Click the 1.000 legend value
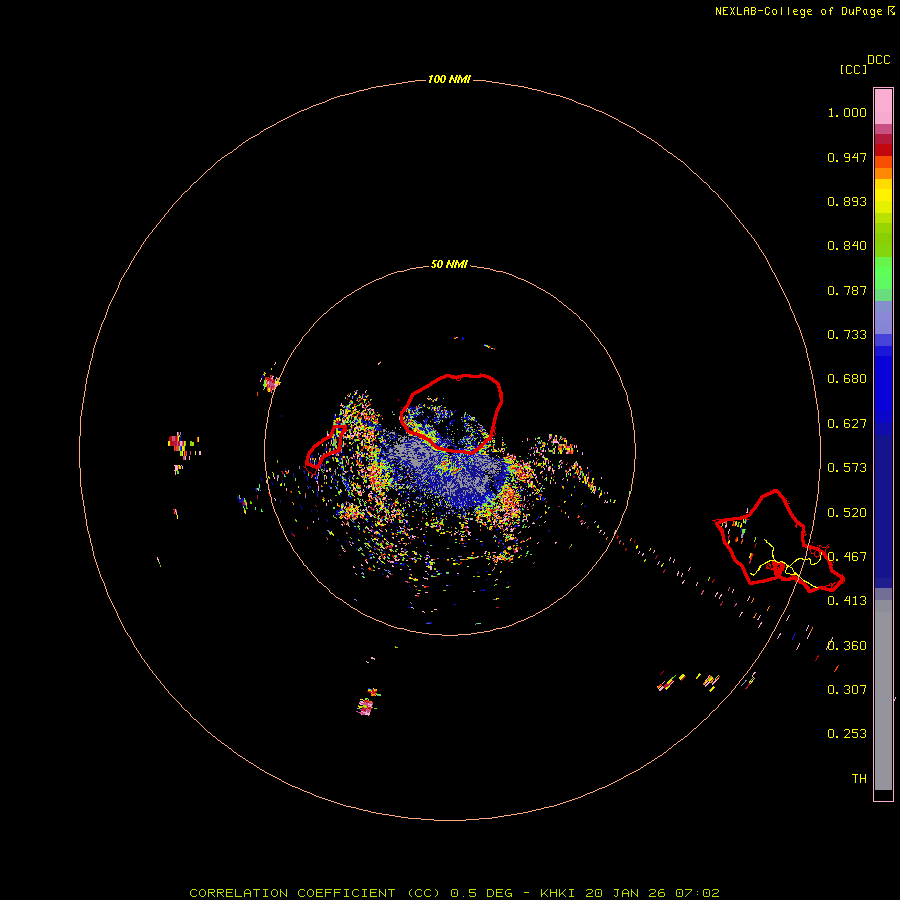This screenshot has width=900, height=900. 847,112
